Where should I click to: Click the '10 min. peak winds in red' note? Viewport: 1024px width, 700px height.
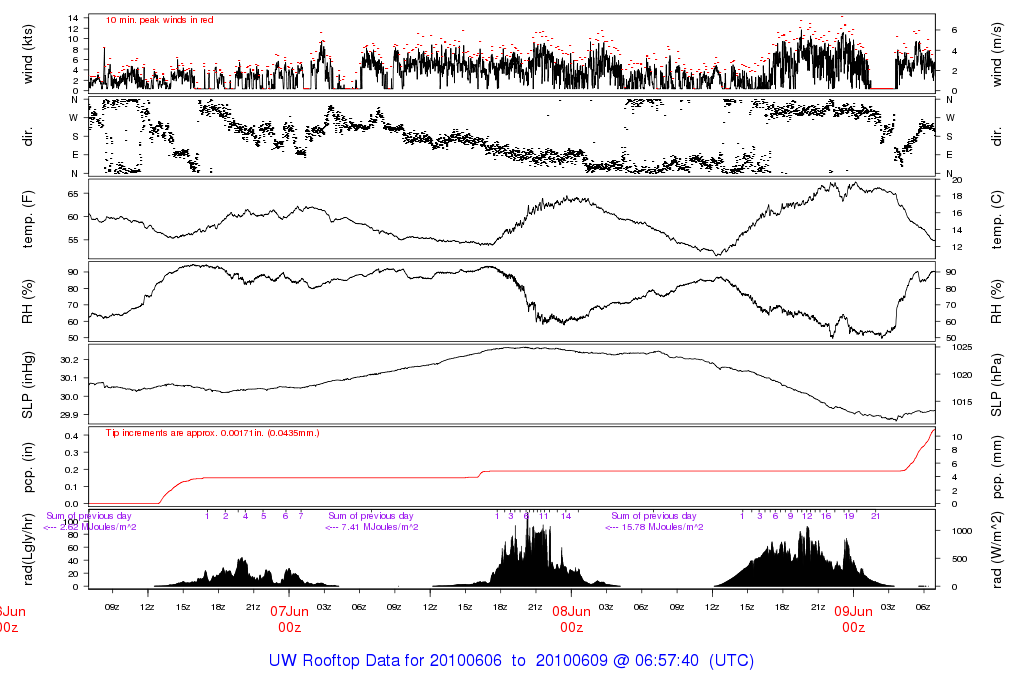pyautogui.click(x=159, y=20)
